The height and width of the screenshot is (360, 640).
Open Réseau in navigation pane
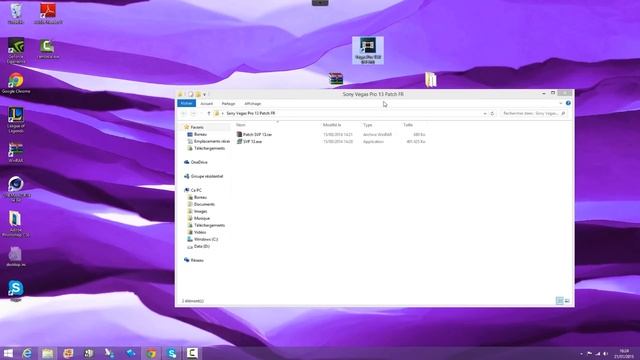point(194,260)
